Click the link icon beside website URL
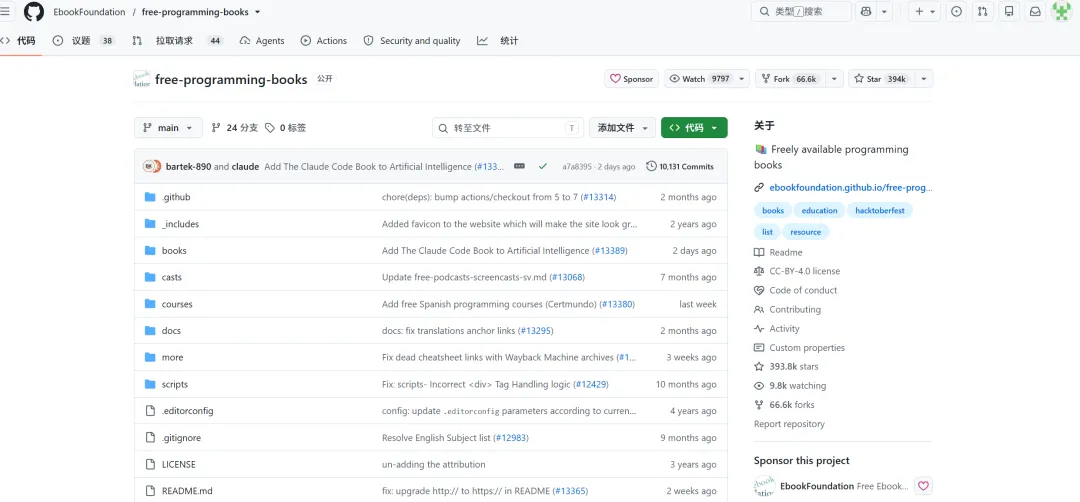Viewport: 1080px width, 502px height. 759,187
